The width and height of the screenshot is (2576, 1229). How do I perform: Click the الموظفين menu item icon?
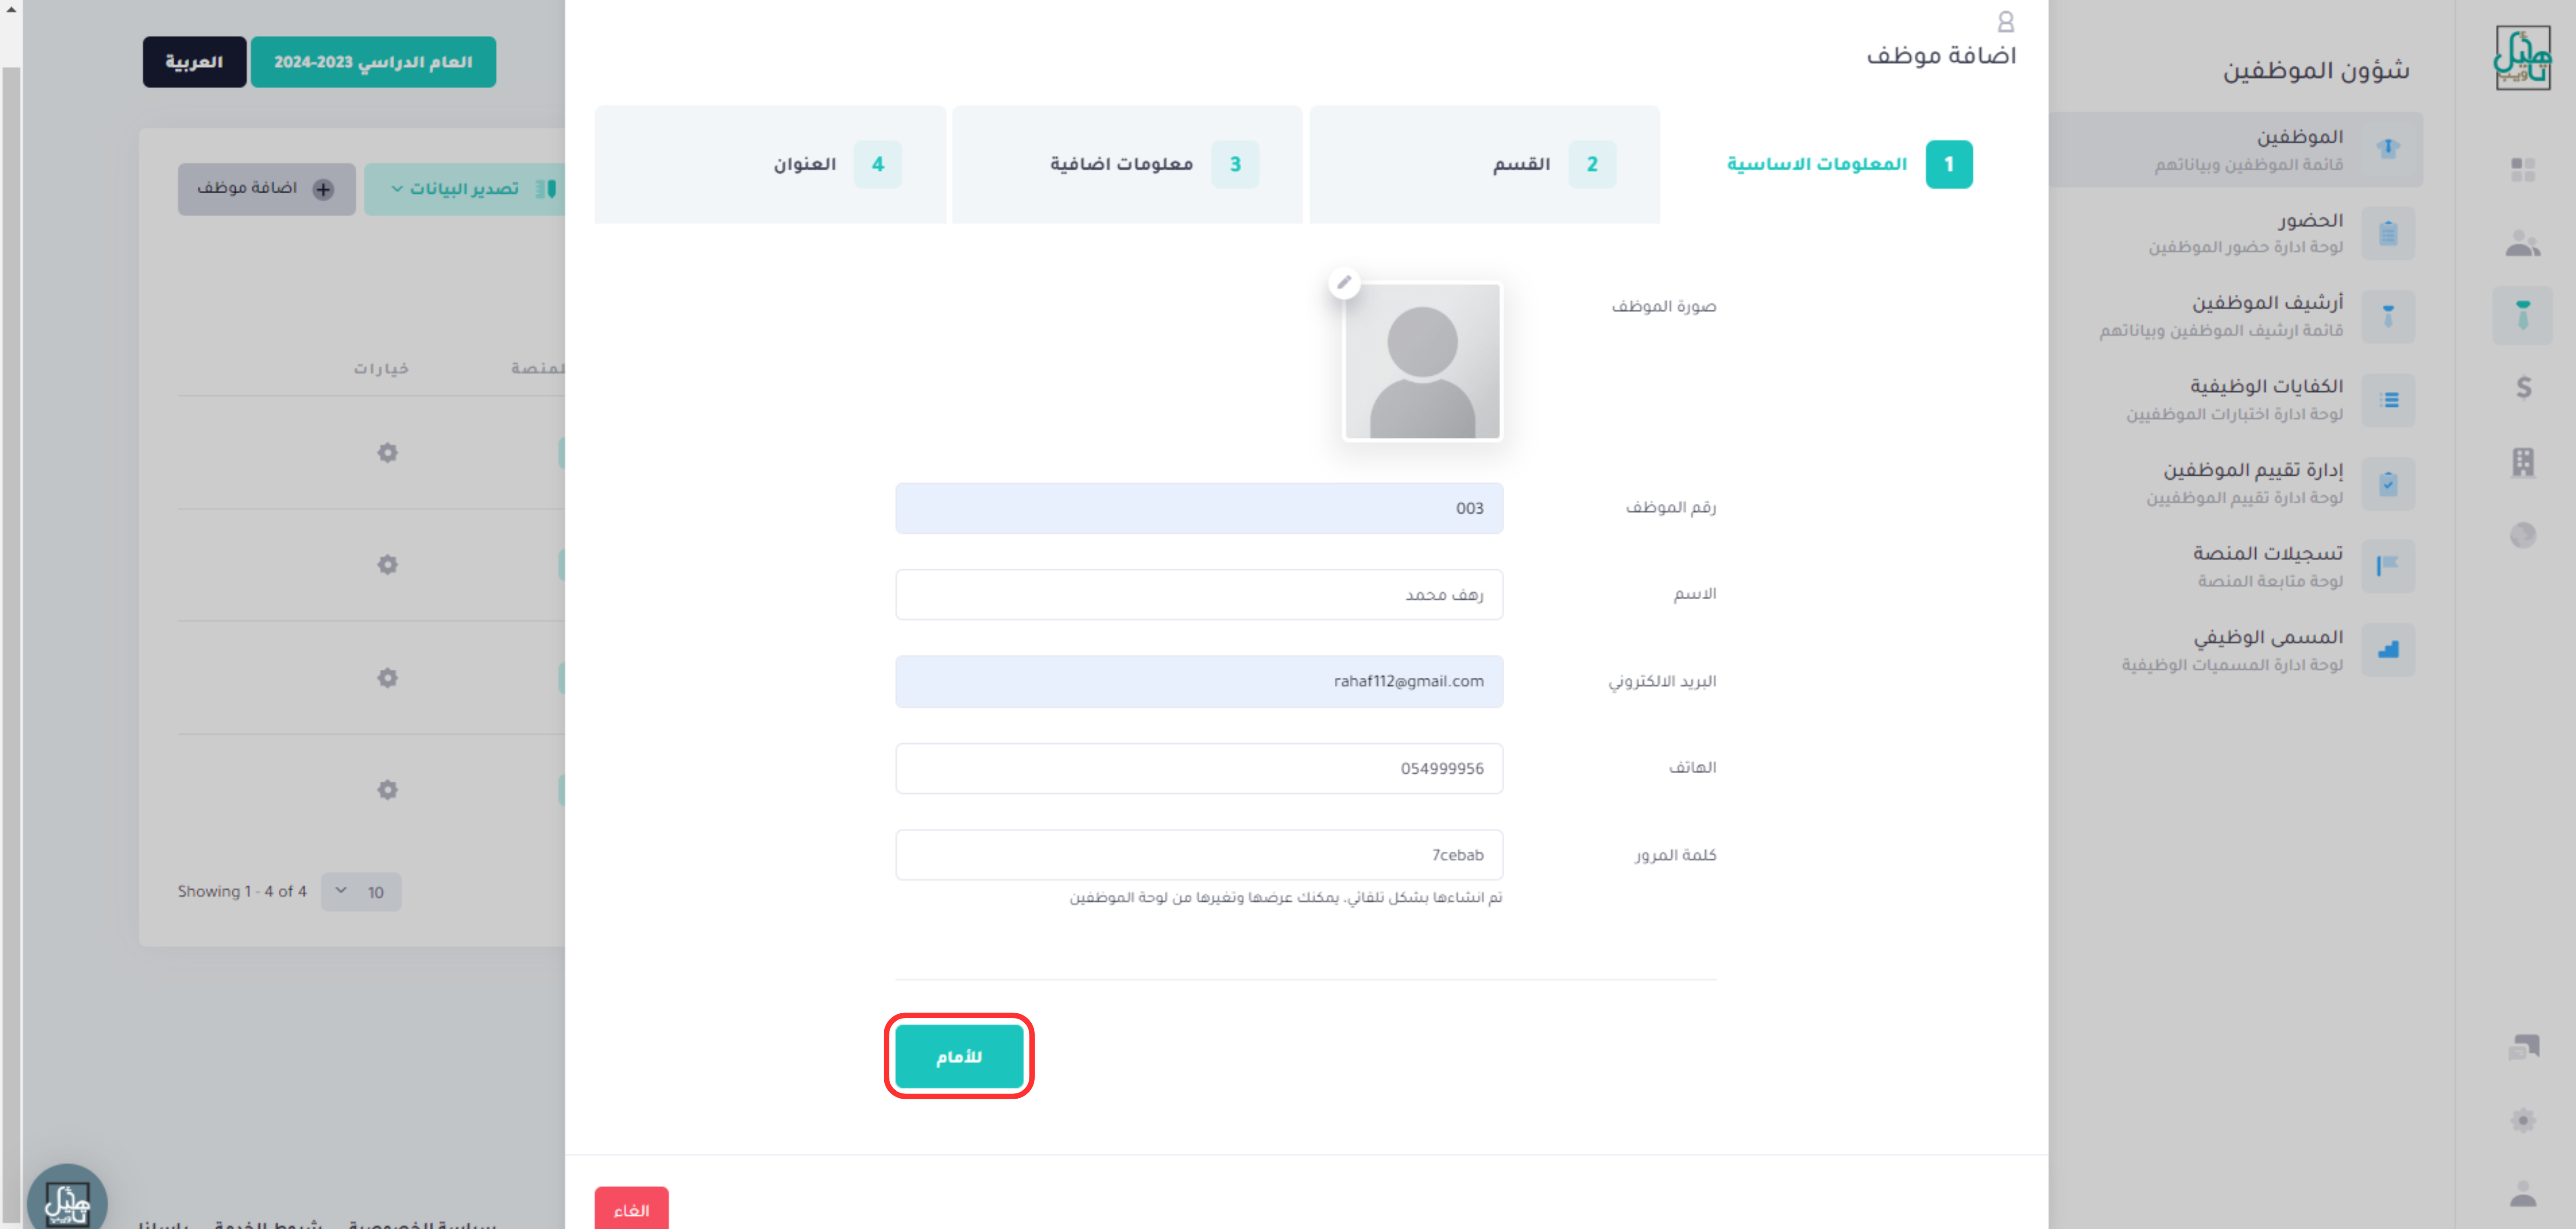coord(2388,149)
